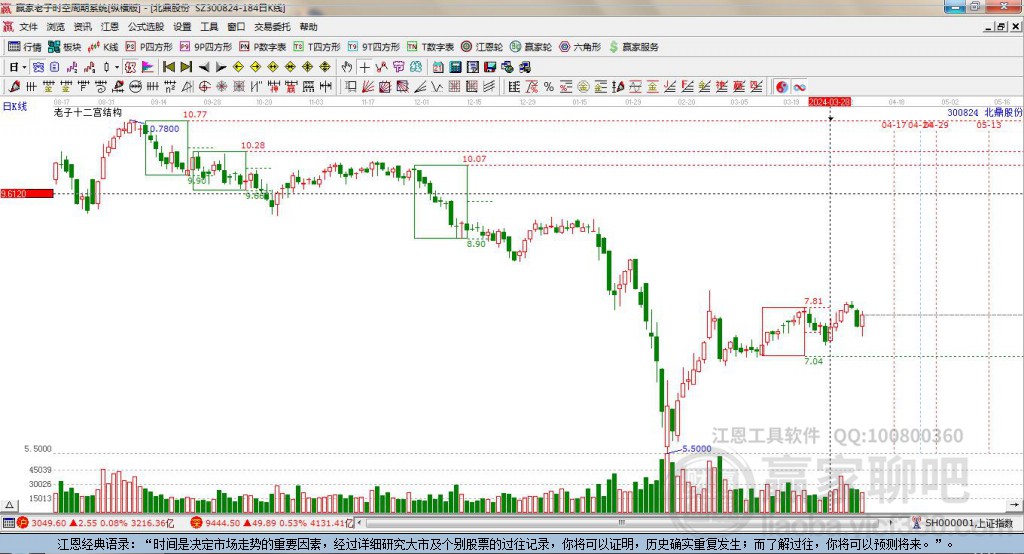This screenshot has height=554, width=1024.
Task: Click the red circular target tool icon
Action: (204, 86)
